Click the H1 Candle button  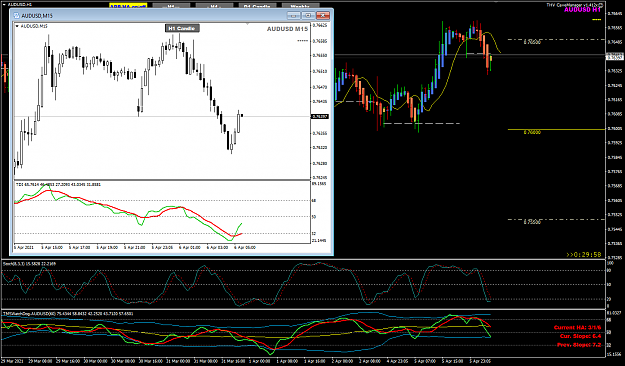click(182, 28)
